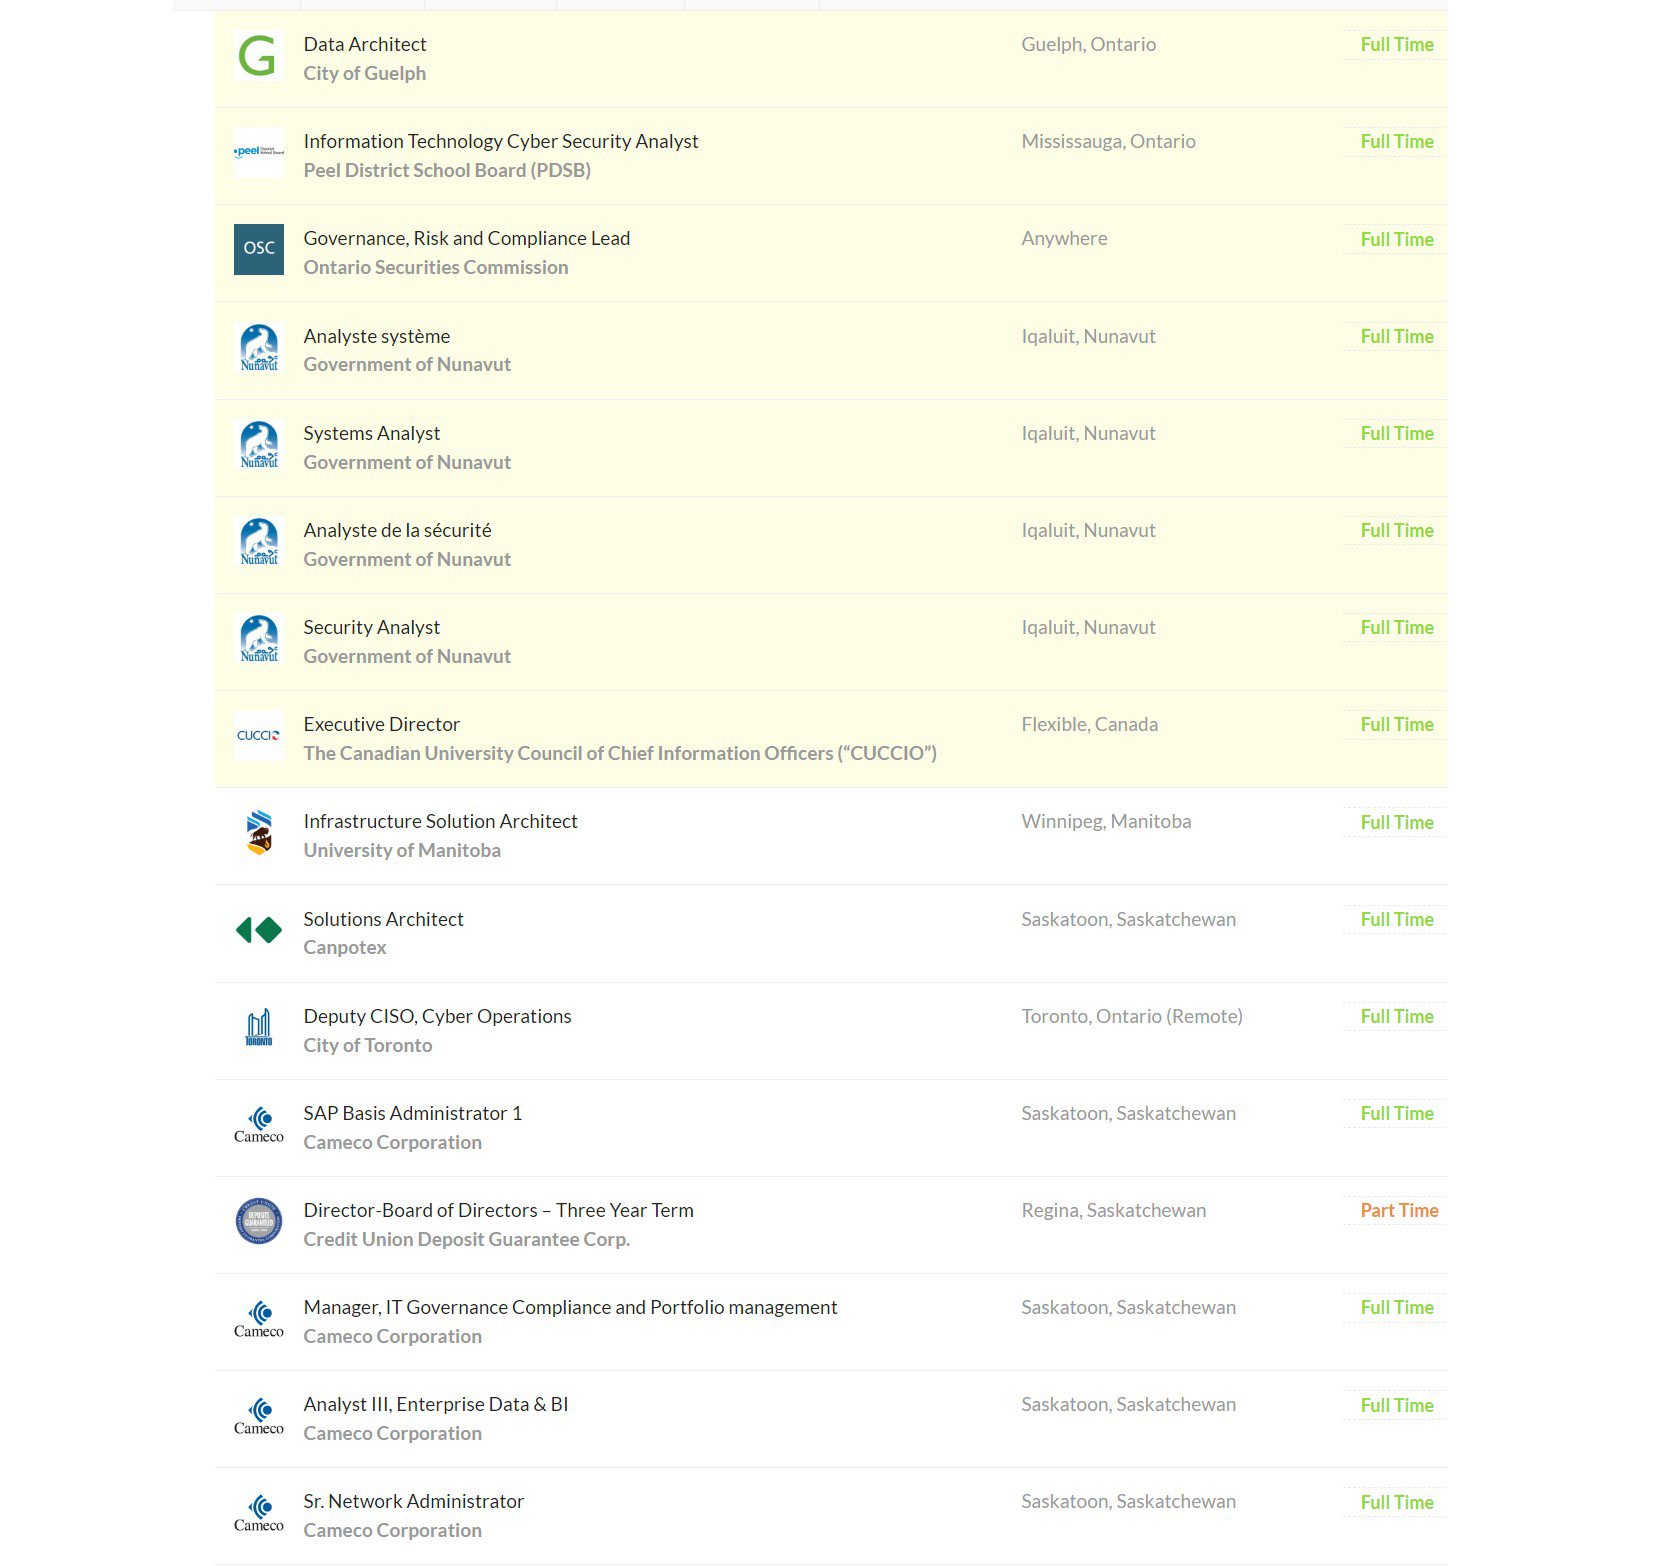The width and height of the screenshot is (1664, 1566).
Task: Click Nunavut logo beside Analyste système
Action: click(x=258, y=347)
